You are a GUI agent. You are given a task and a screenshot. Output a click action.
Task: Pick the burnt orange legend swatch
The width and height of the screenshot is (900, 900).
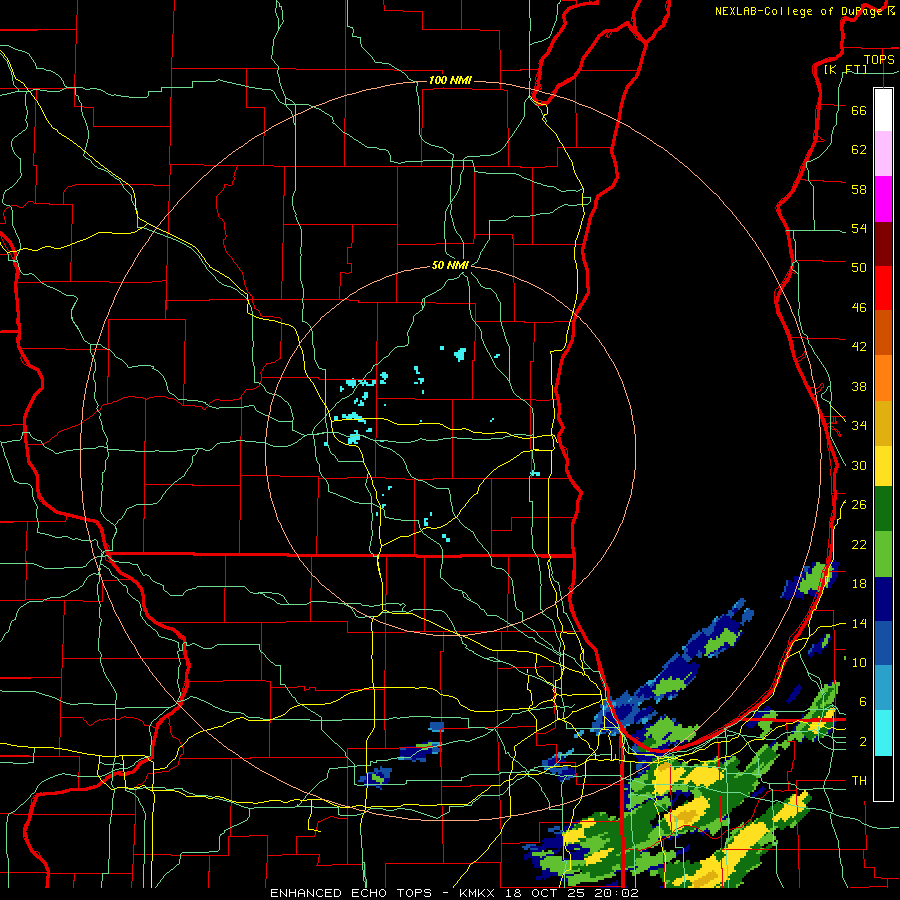point(883,332)
